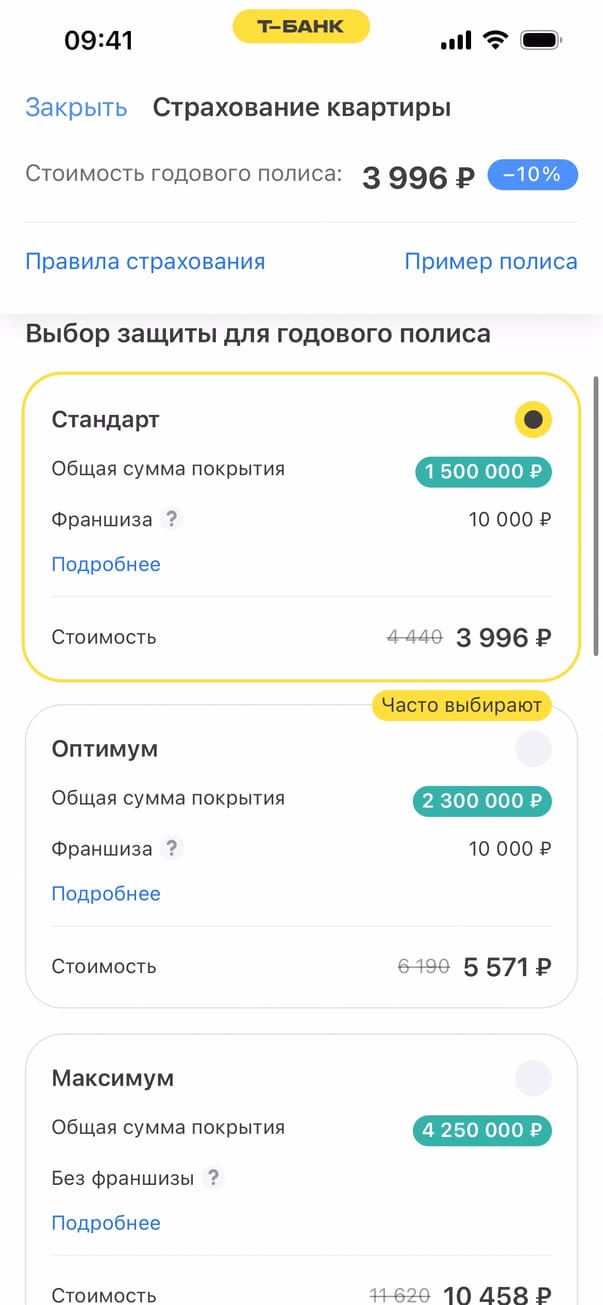Tap the Часто выбирают label

point(462,706)
